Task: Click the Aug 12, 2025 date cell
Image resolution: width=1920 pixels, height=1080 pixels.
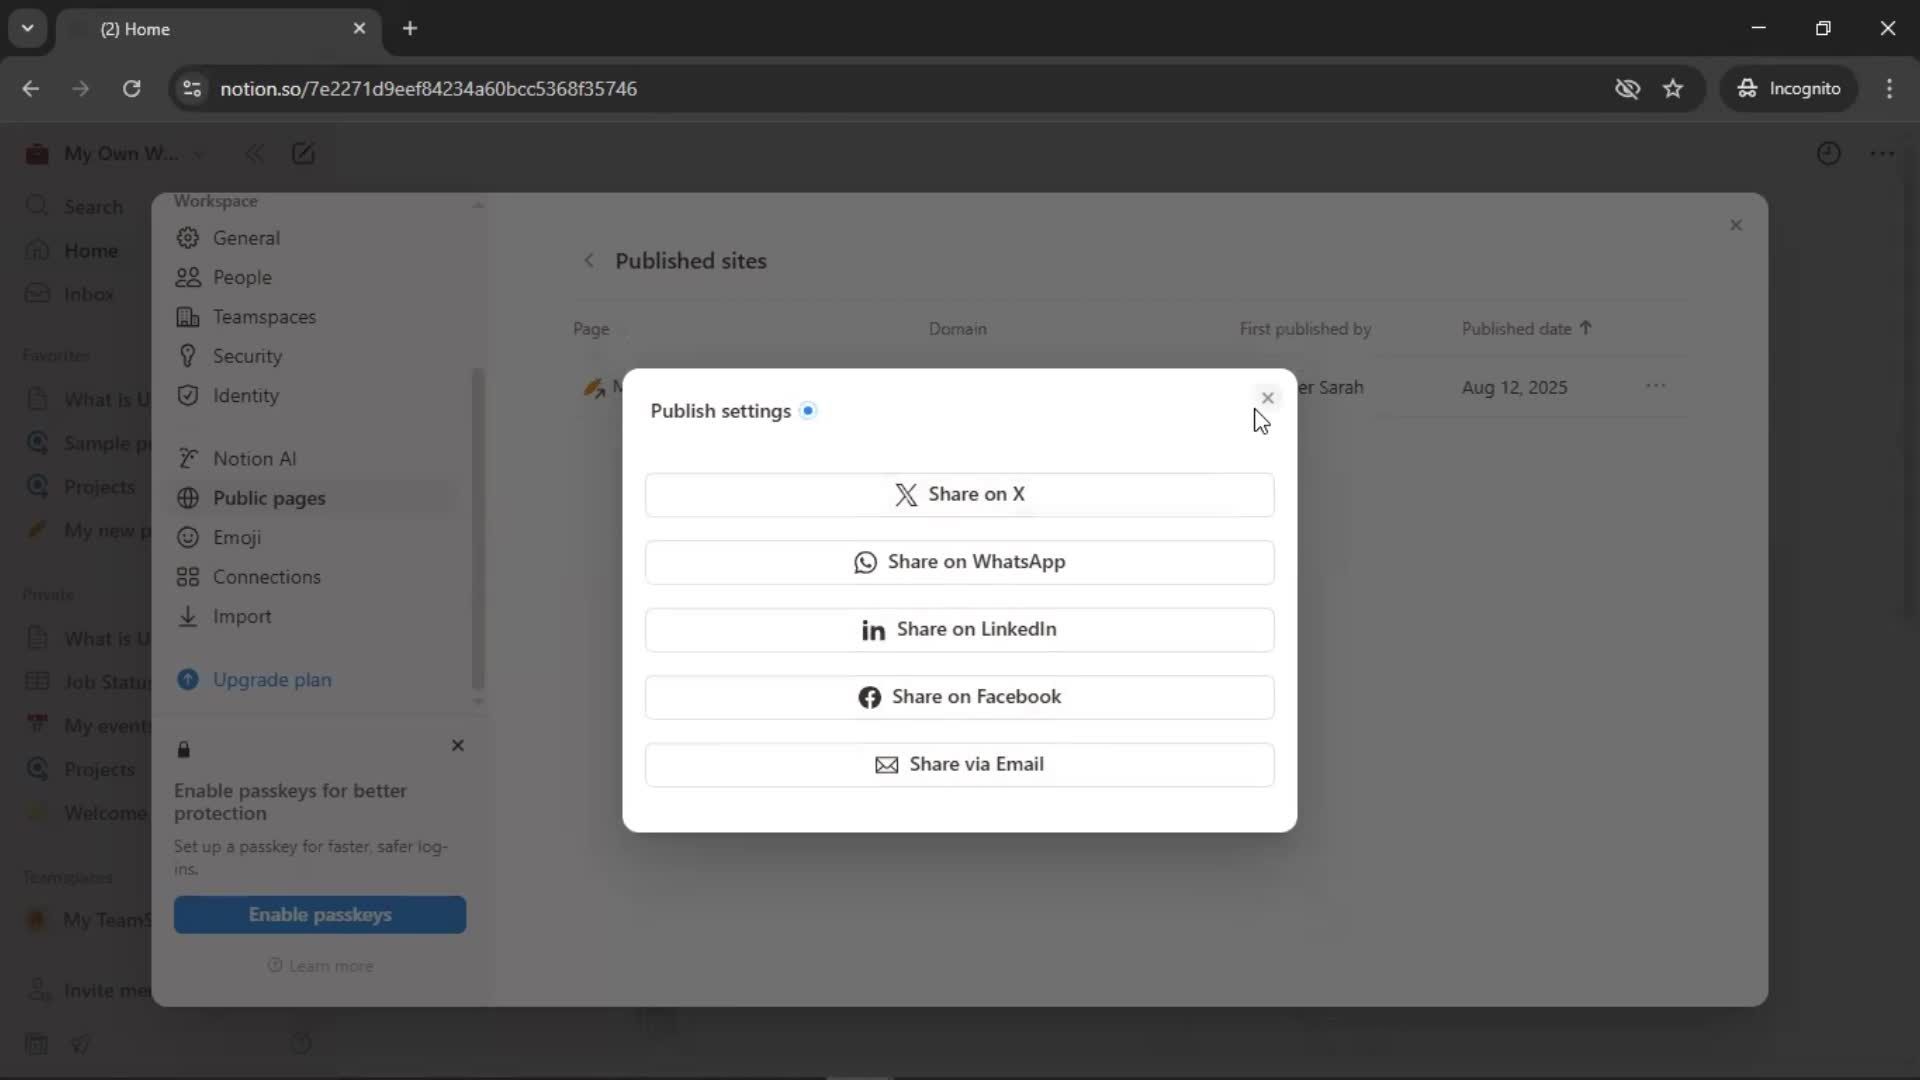Action: tap(1514, 388)
